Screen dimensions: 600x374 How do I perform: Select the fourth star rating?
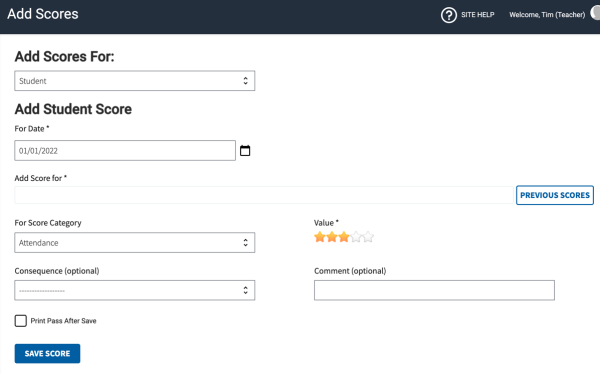point(356,237)
